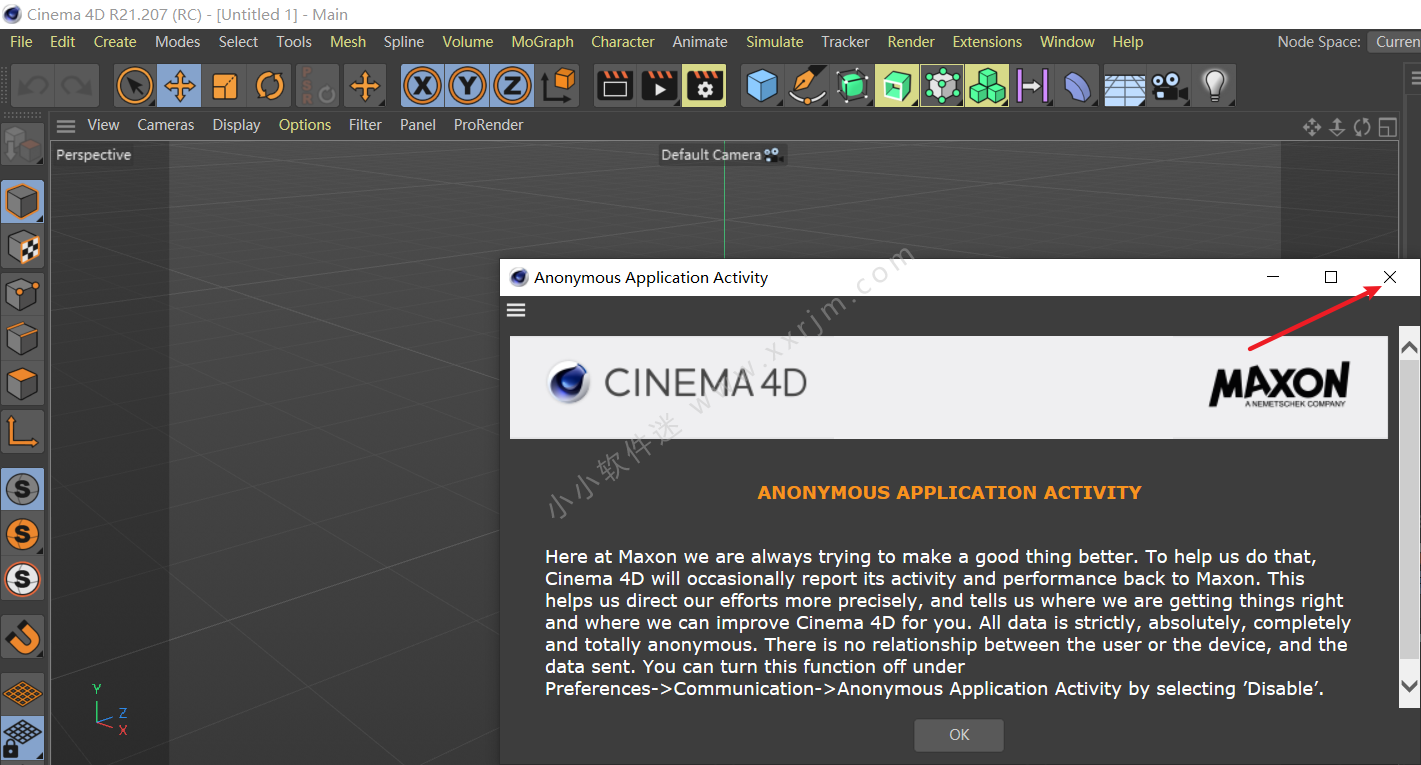Click the Bend deformer icon
Image resolution: width=1421 pixels, height=765 pixels.
click(x=1078, y=86)
